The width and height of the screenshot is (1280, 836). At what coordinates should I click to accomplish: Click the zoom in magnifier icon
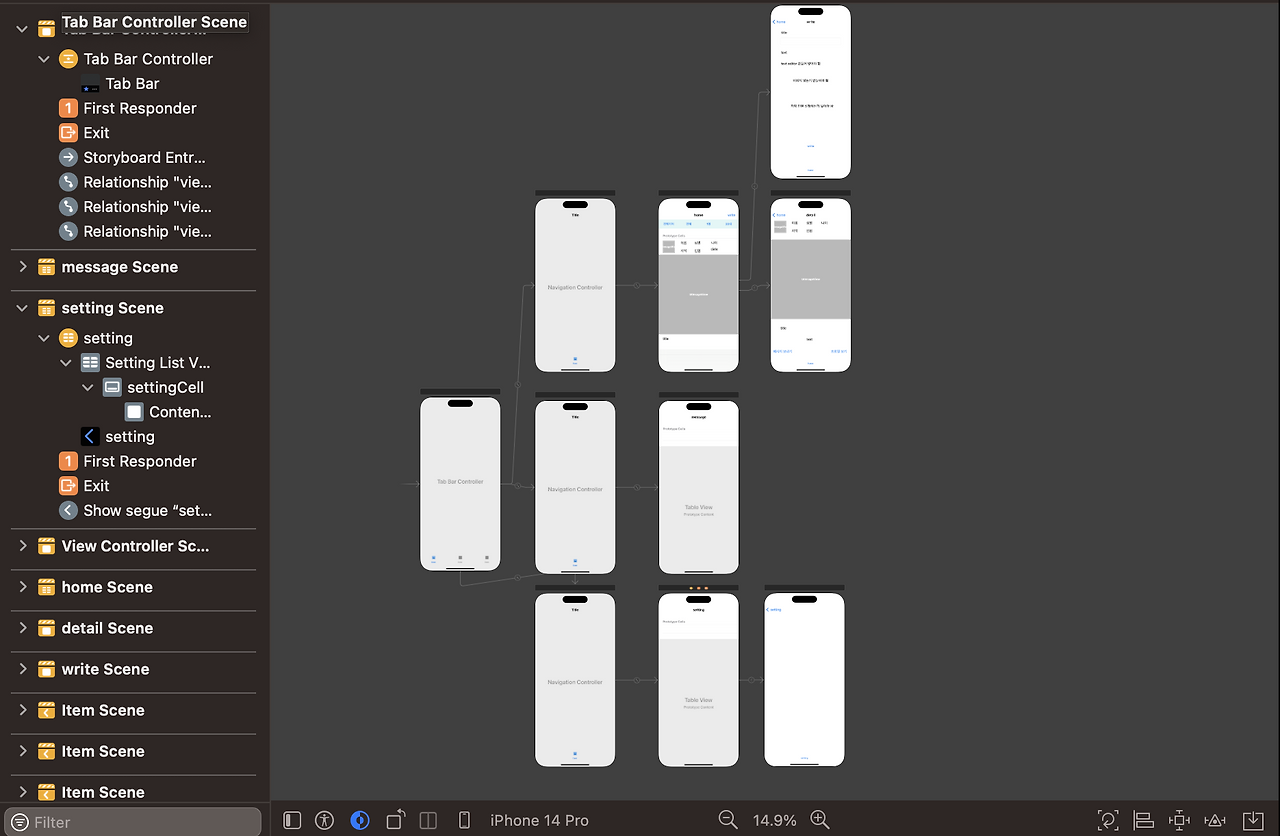pyautogui.click(x=820, y=819)
